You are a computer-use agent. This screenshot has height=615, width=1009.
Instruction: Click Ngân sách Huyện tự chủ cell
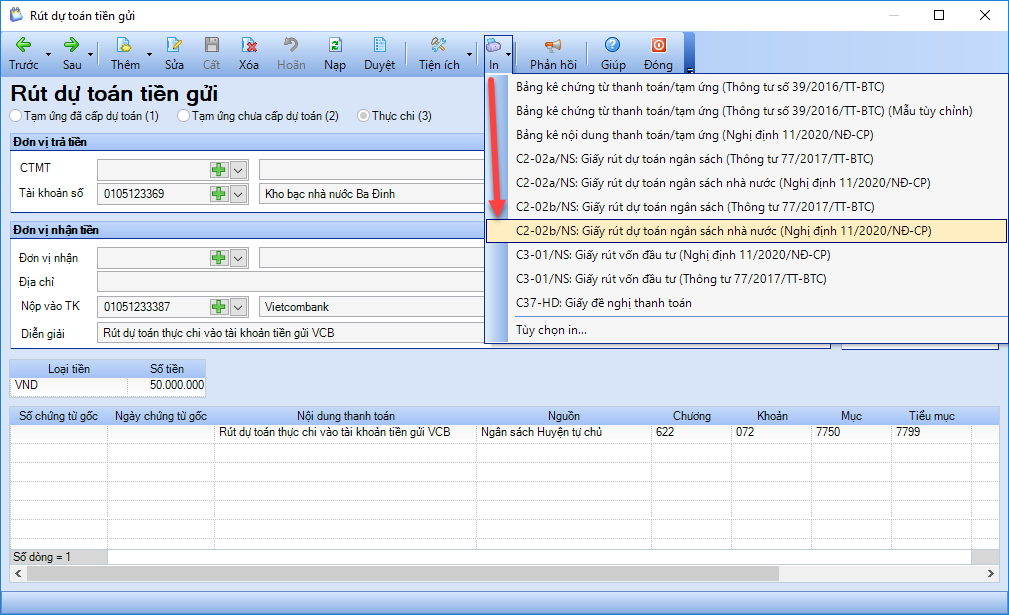[564, 432]
